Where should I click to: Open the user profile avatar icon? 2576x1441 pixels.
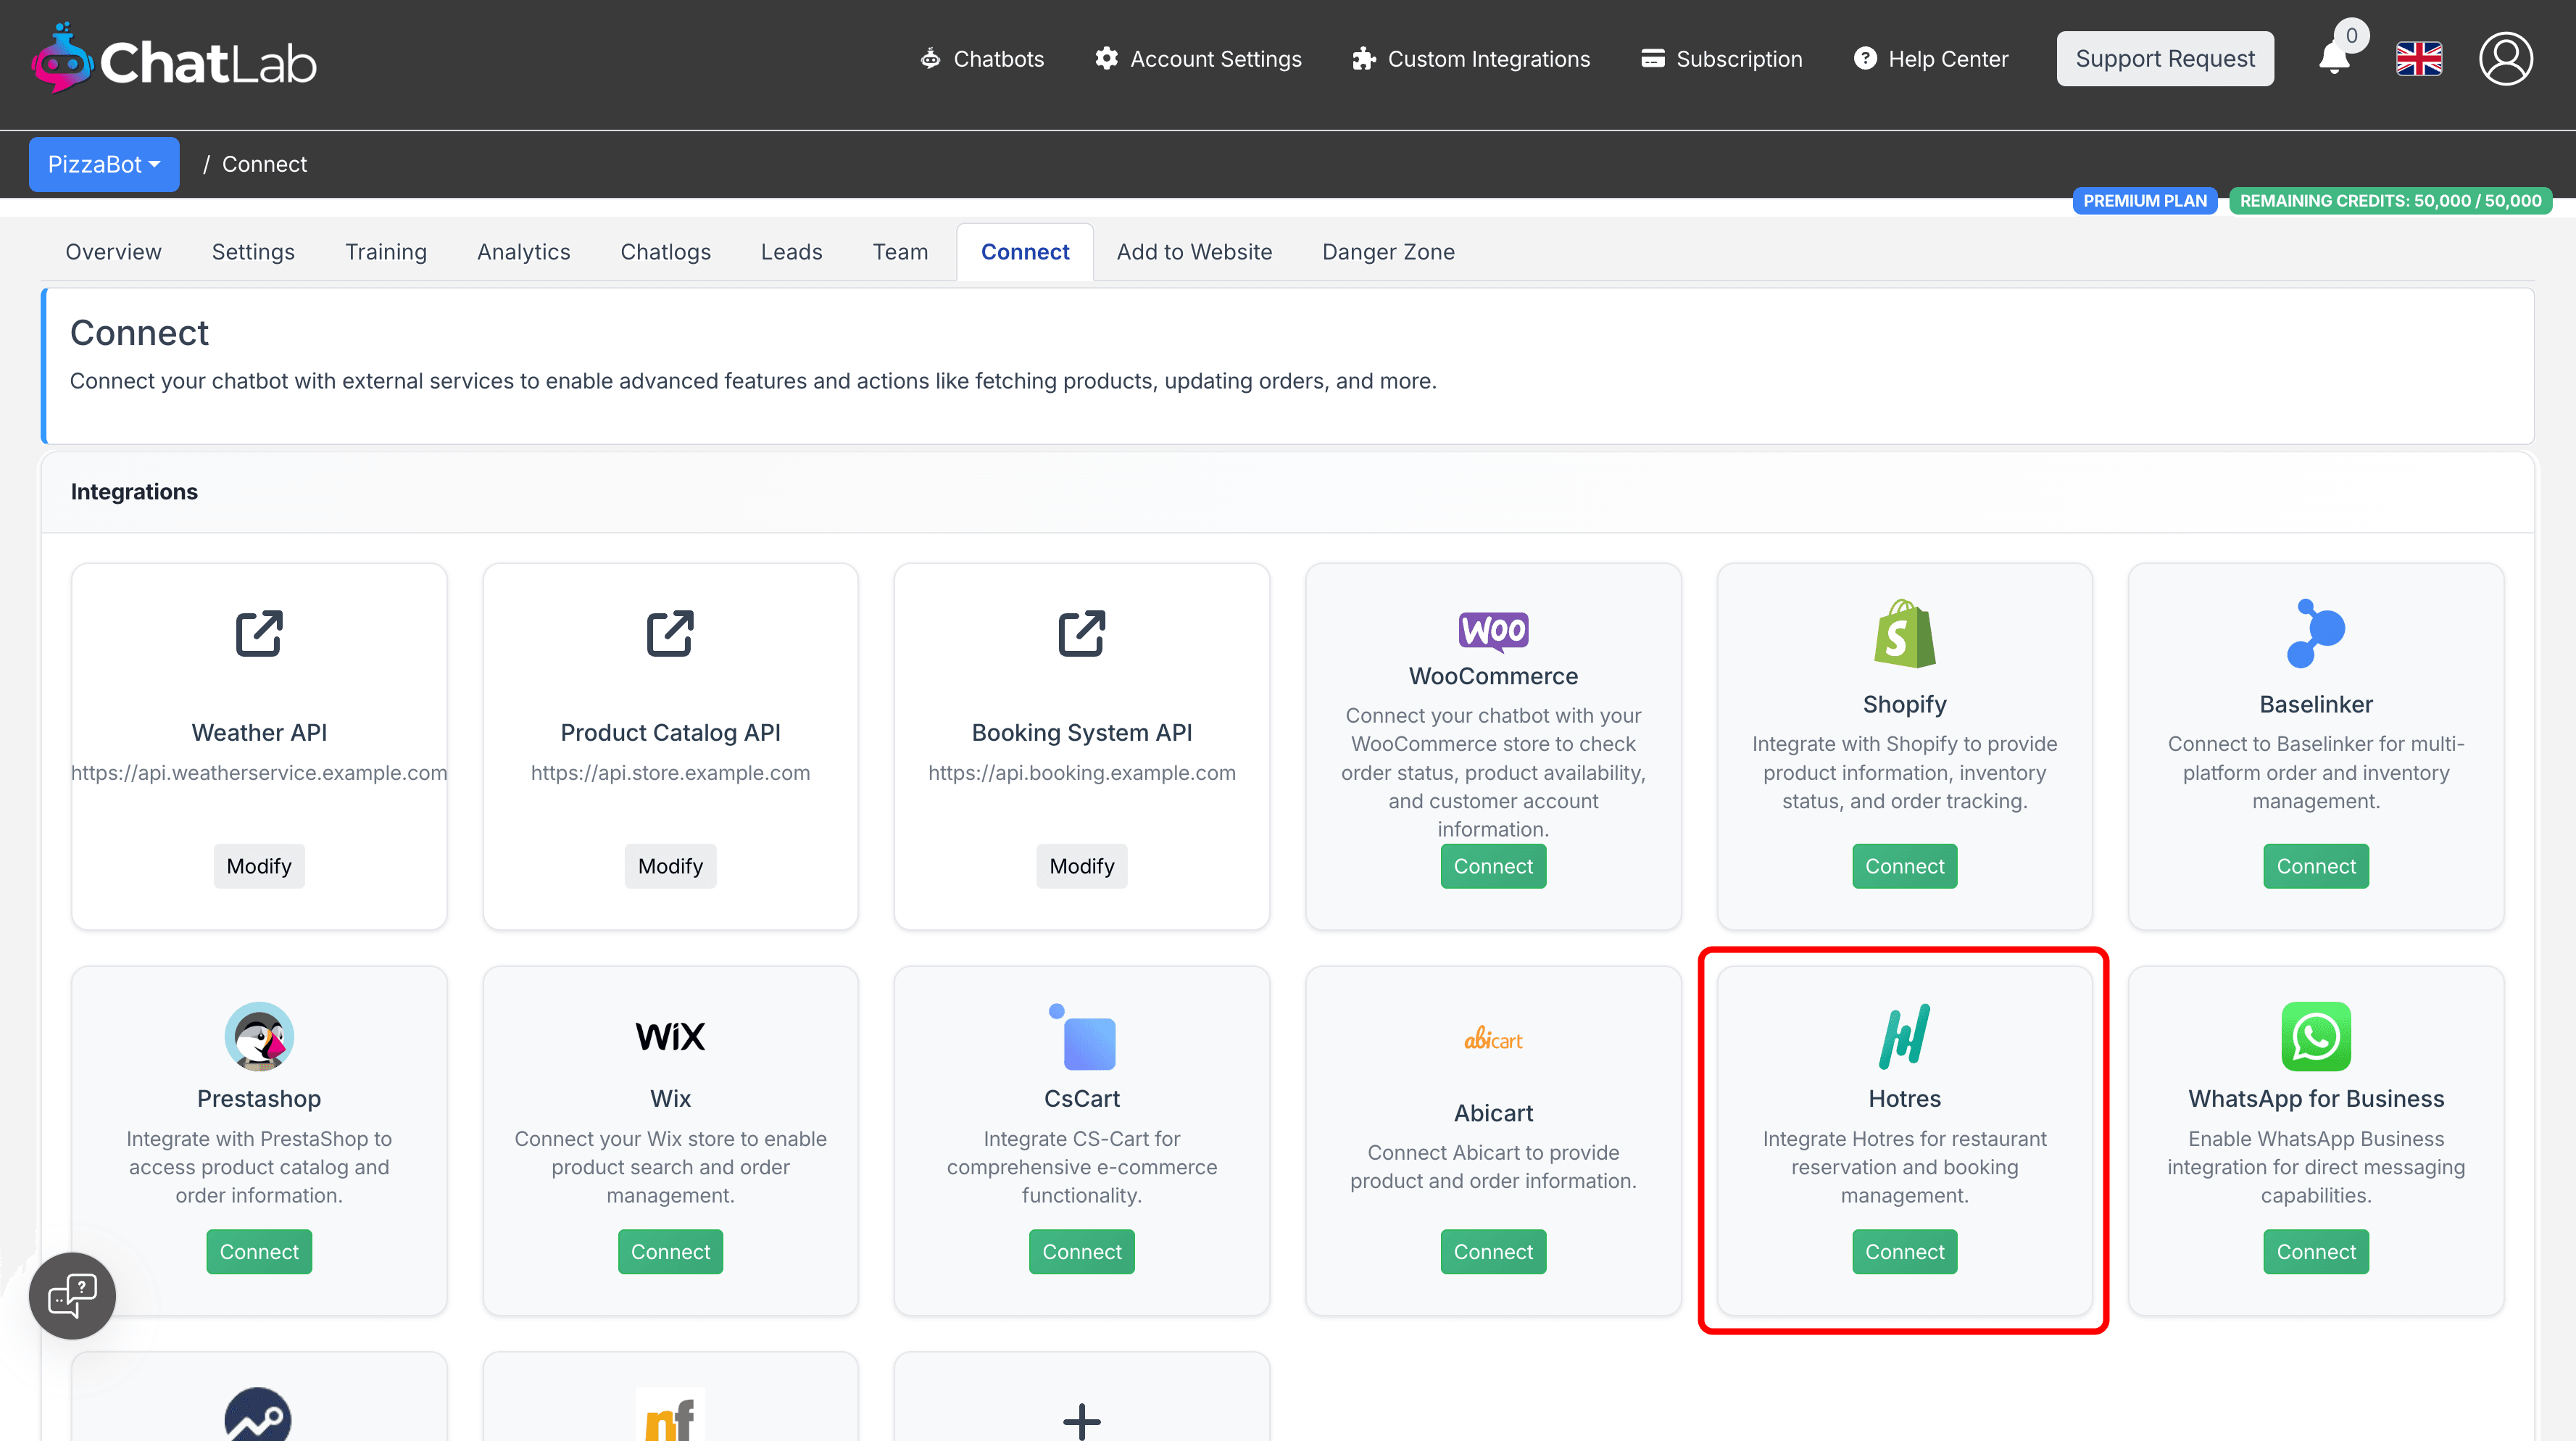pyautogui.click(x=2505, y=59)
